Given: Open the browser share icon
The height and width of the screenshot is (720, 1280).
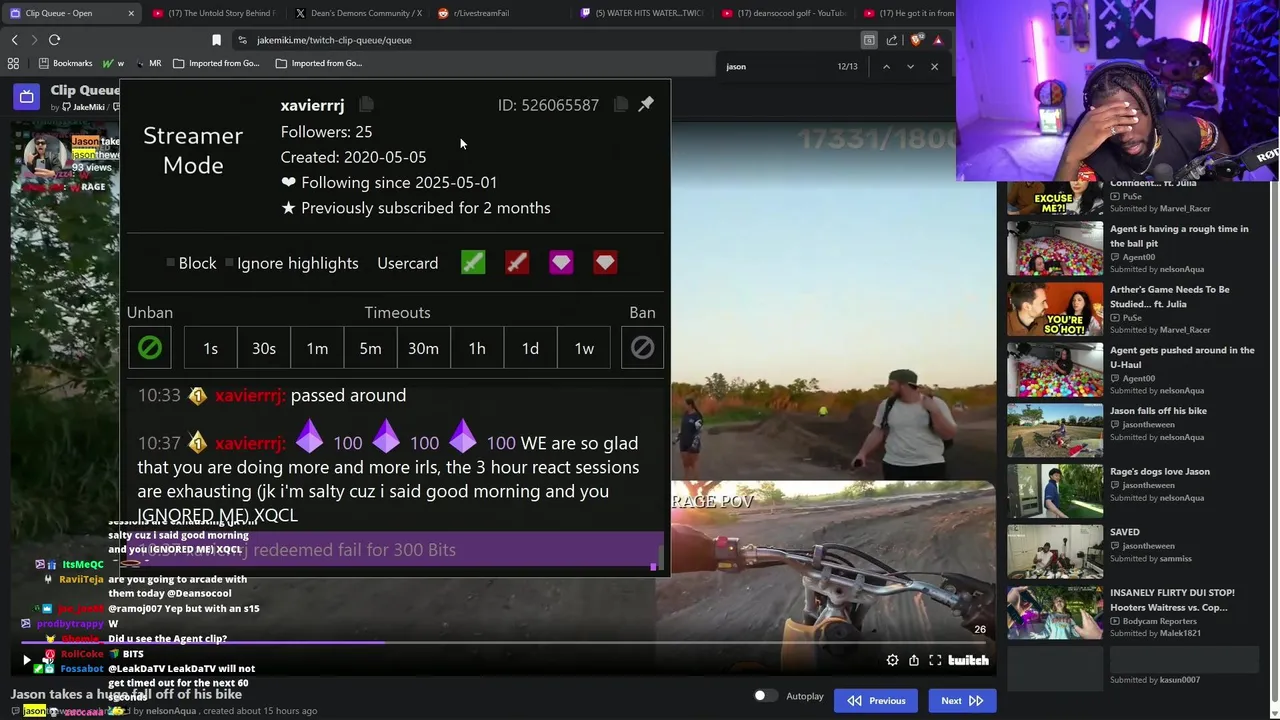Looking at the screenshot, I should click(892, 40).
